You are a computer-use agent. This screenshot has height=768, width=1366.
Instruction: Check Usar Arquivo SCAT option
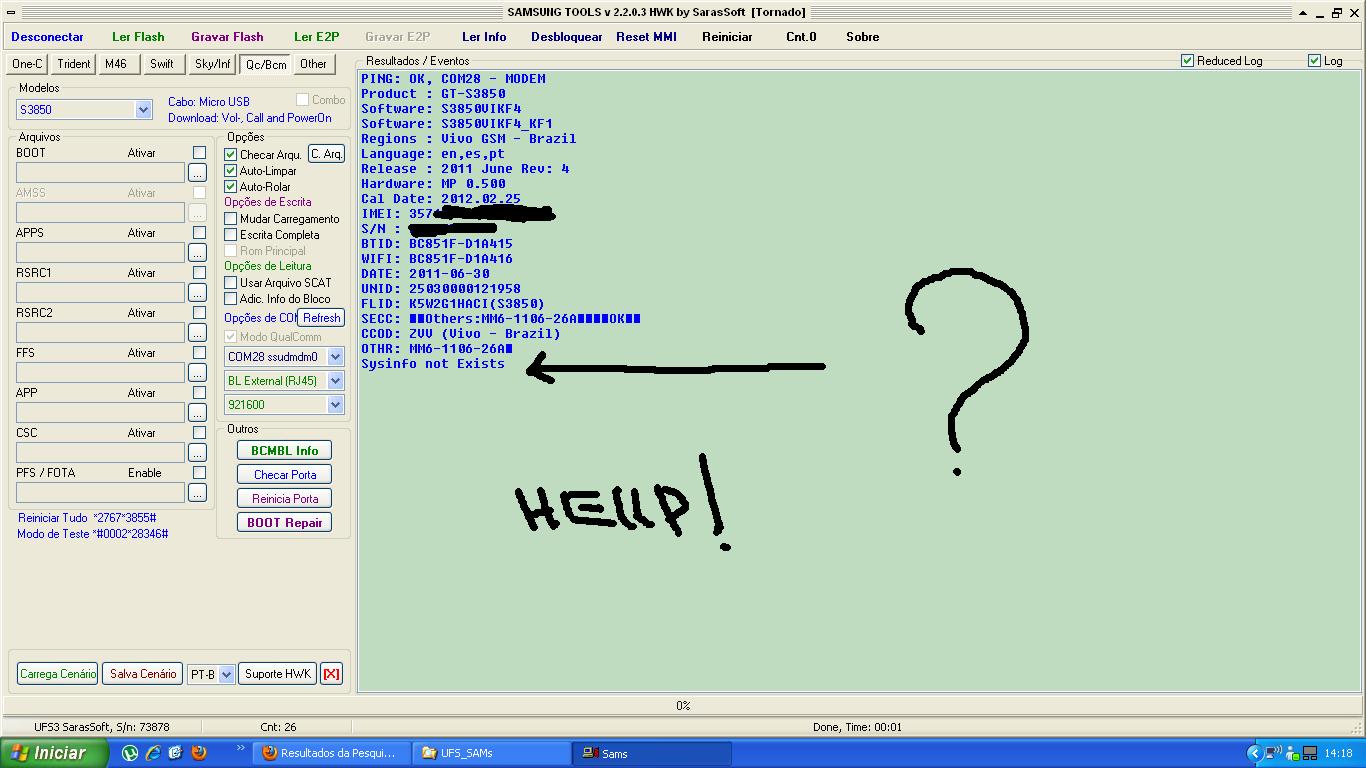coord(231,283)
